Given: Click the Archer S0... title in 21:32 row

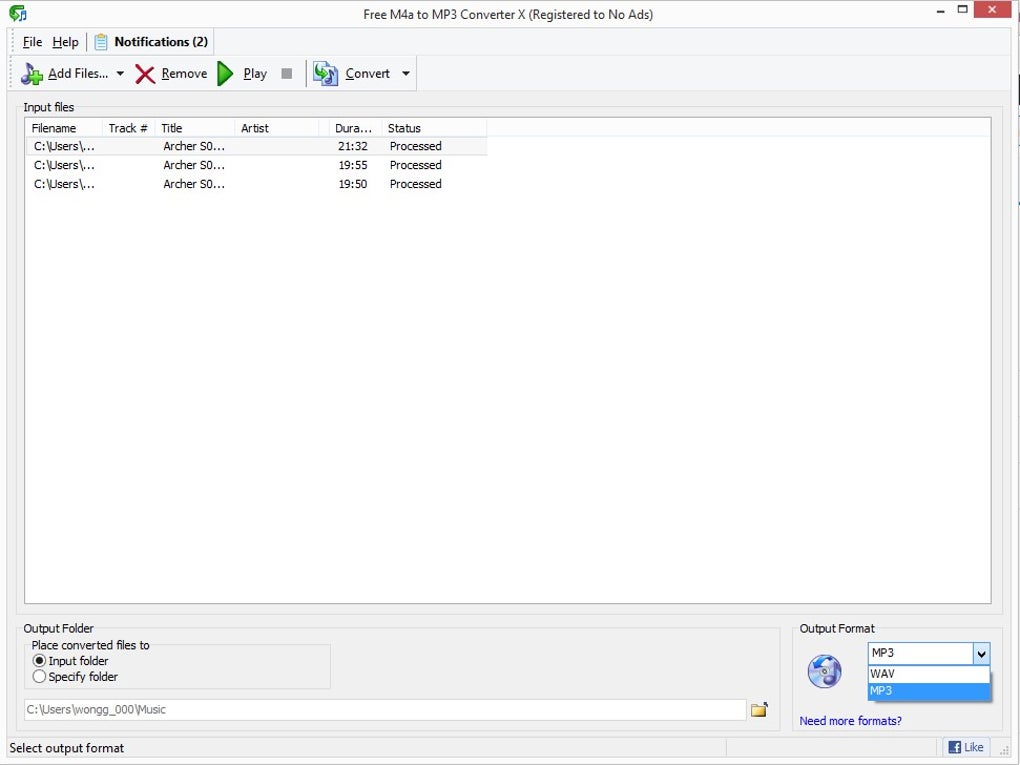Looking at the screenshot, I should pyautogui.click(x=194, y=146).
